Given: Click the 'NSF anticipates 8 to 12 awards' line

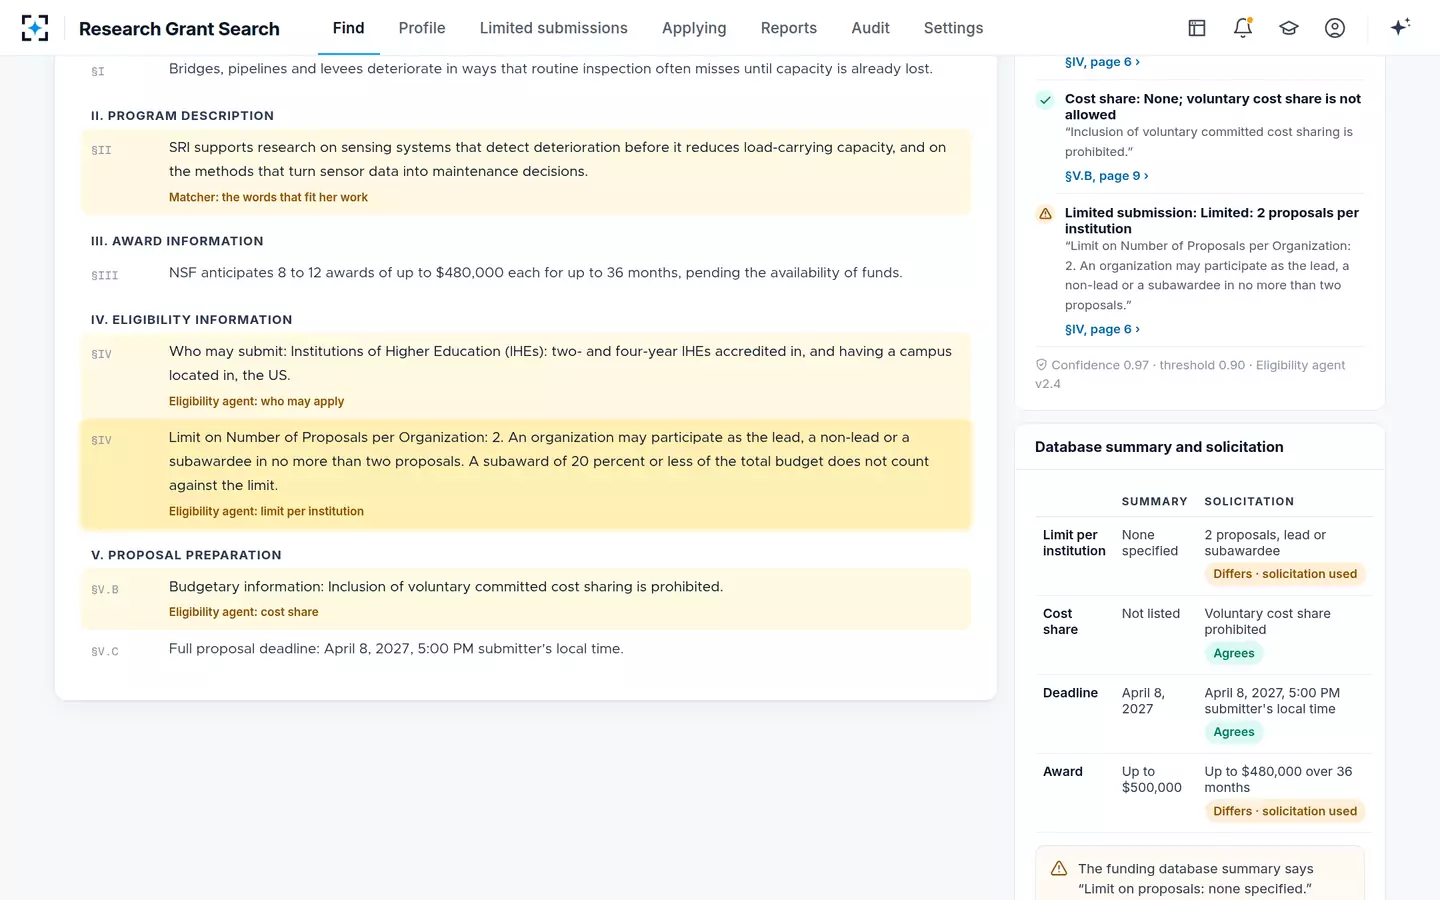Looking at the screenshot, I should tap(535, 273).
